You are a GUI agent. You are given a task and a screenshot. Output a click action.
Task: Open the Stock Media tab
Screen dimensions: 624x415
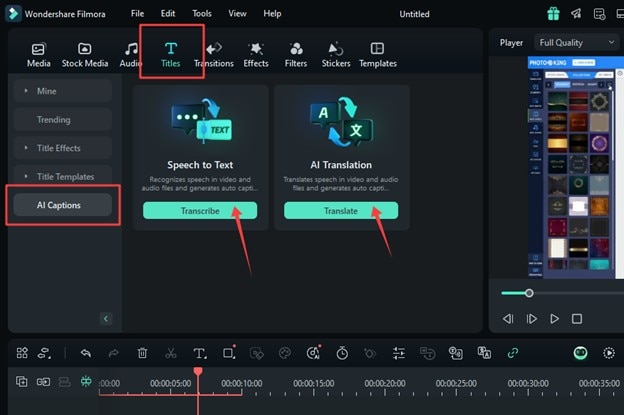tap(84, 55)
